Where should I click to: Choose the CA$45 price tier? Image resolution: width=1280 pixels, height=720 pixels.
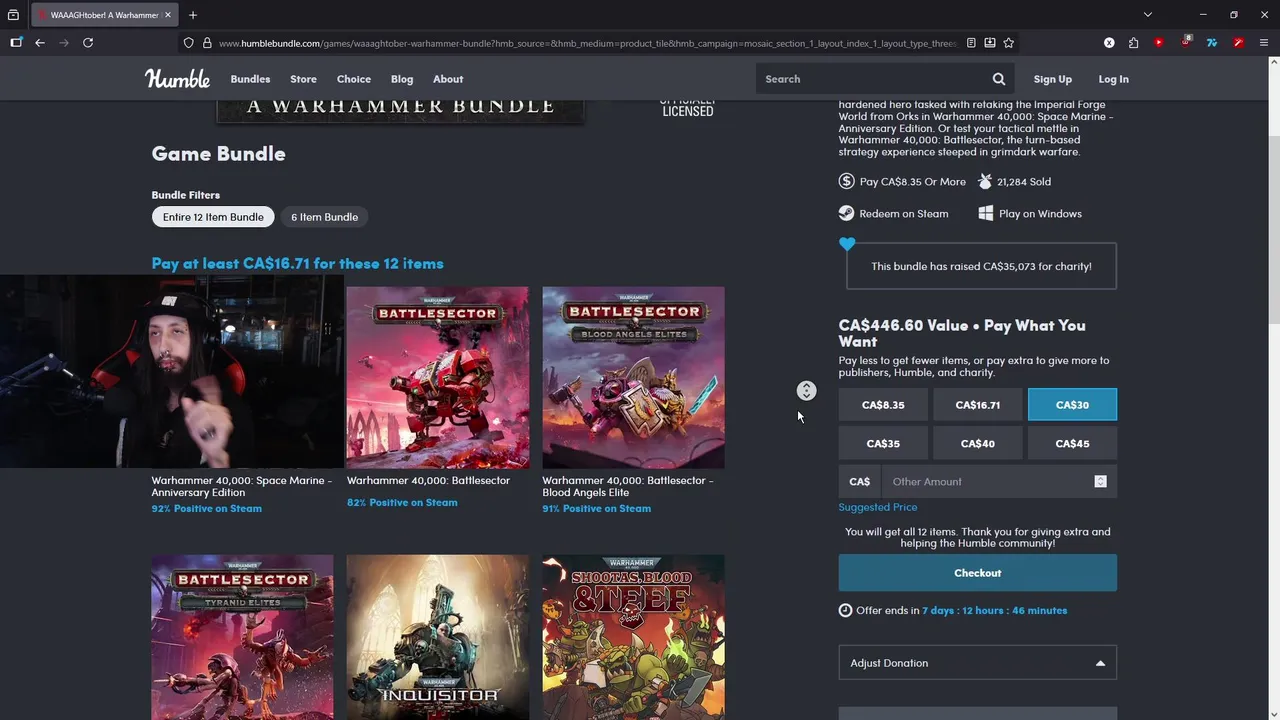click(x=1072, y=443)
